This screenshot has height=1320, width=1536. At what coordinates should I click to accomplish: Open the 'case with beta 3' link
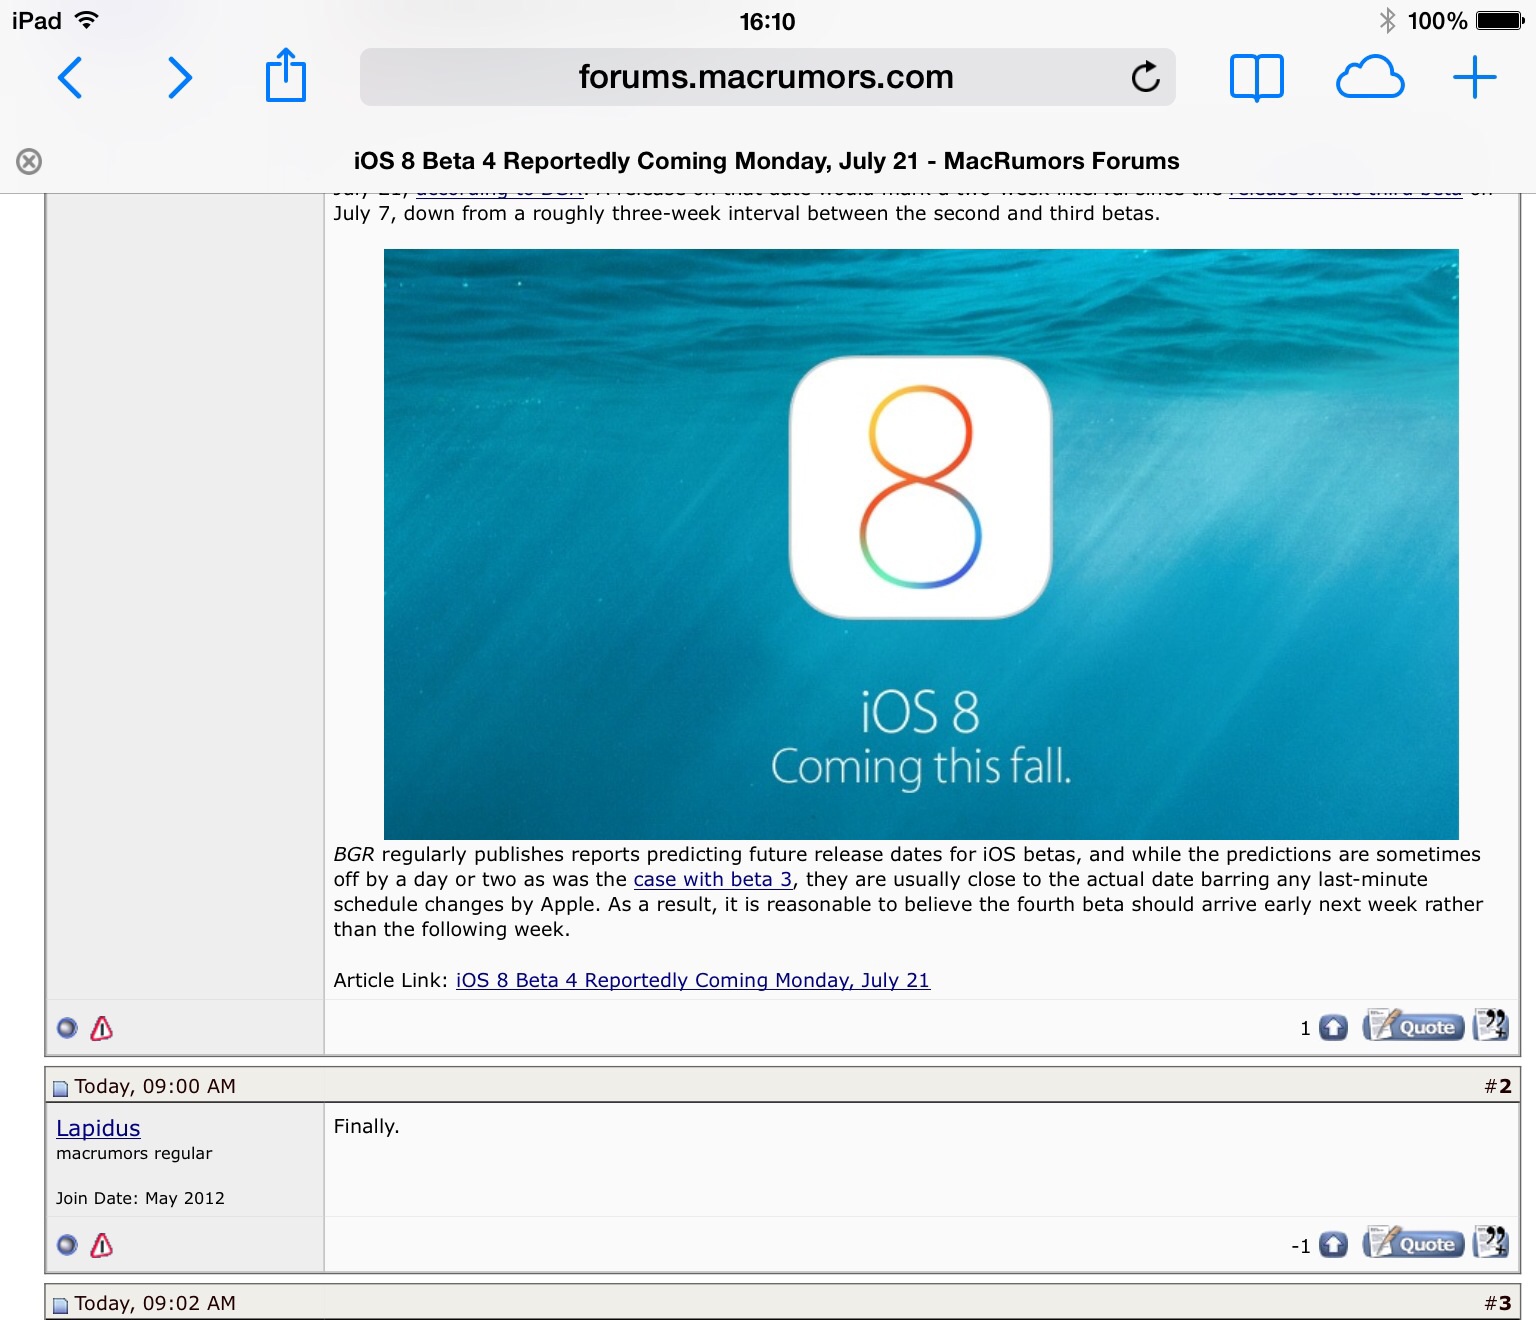tap(713, 879)
